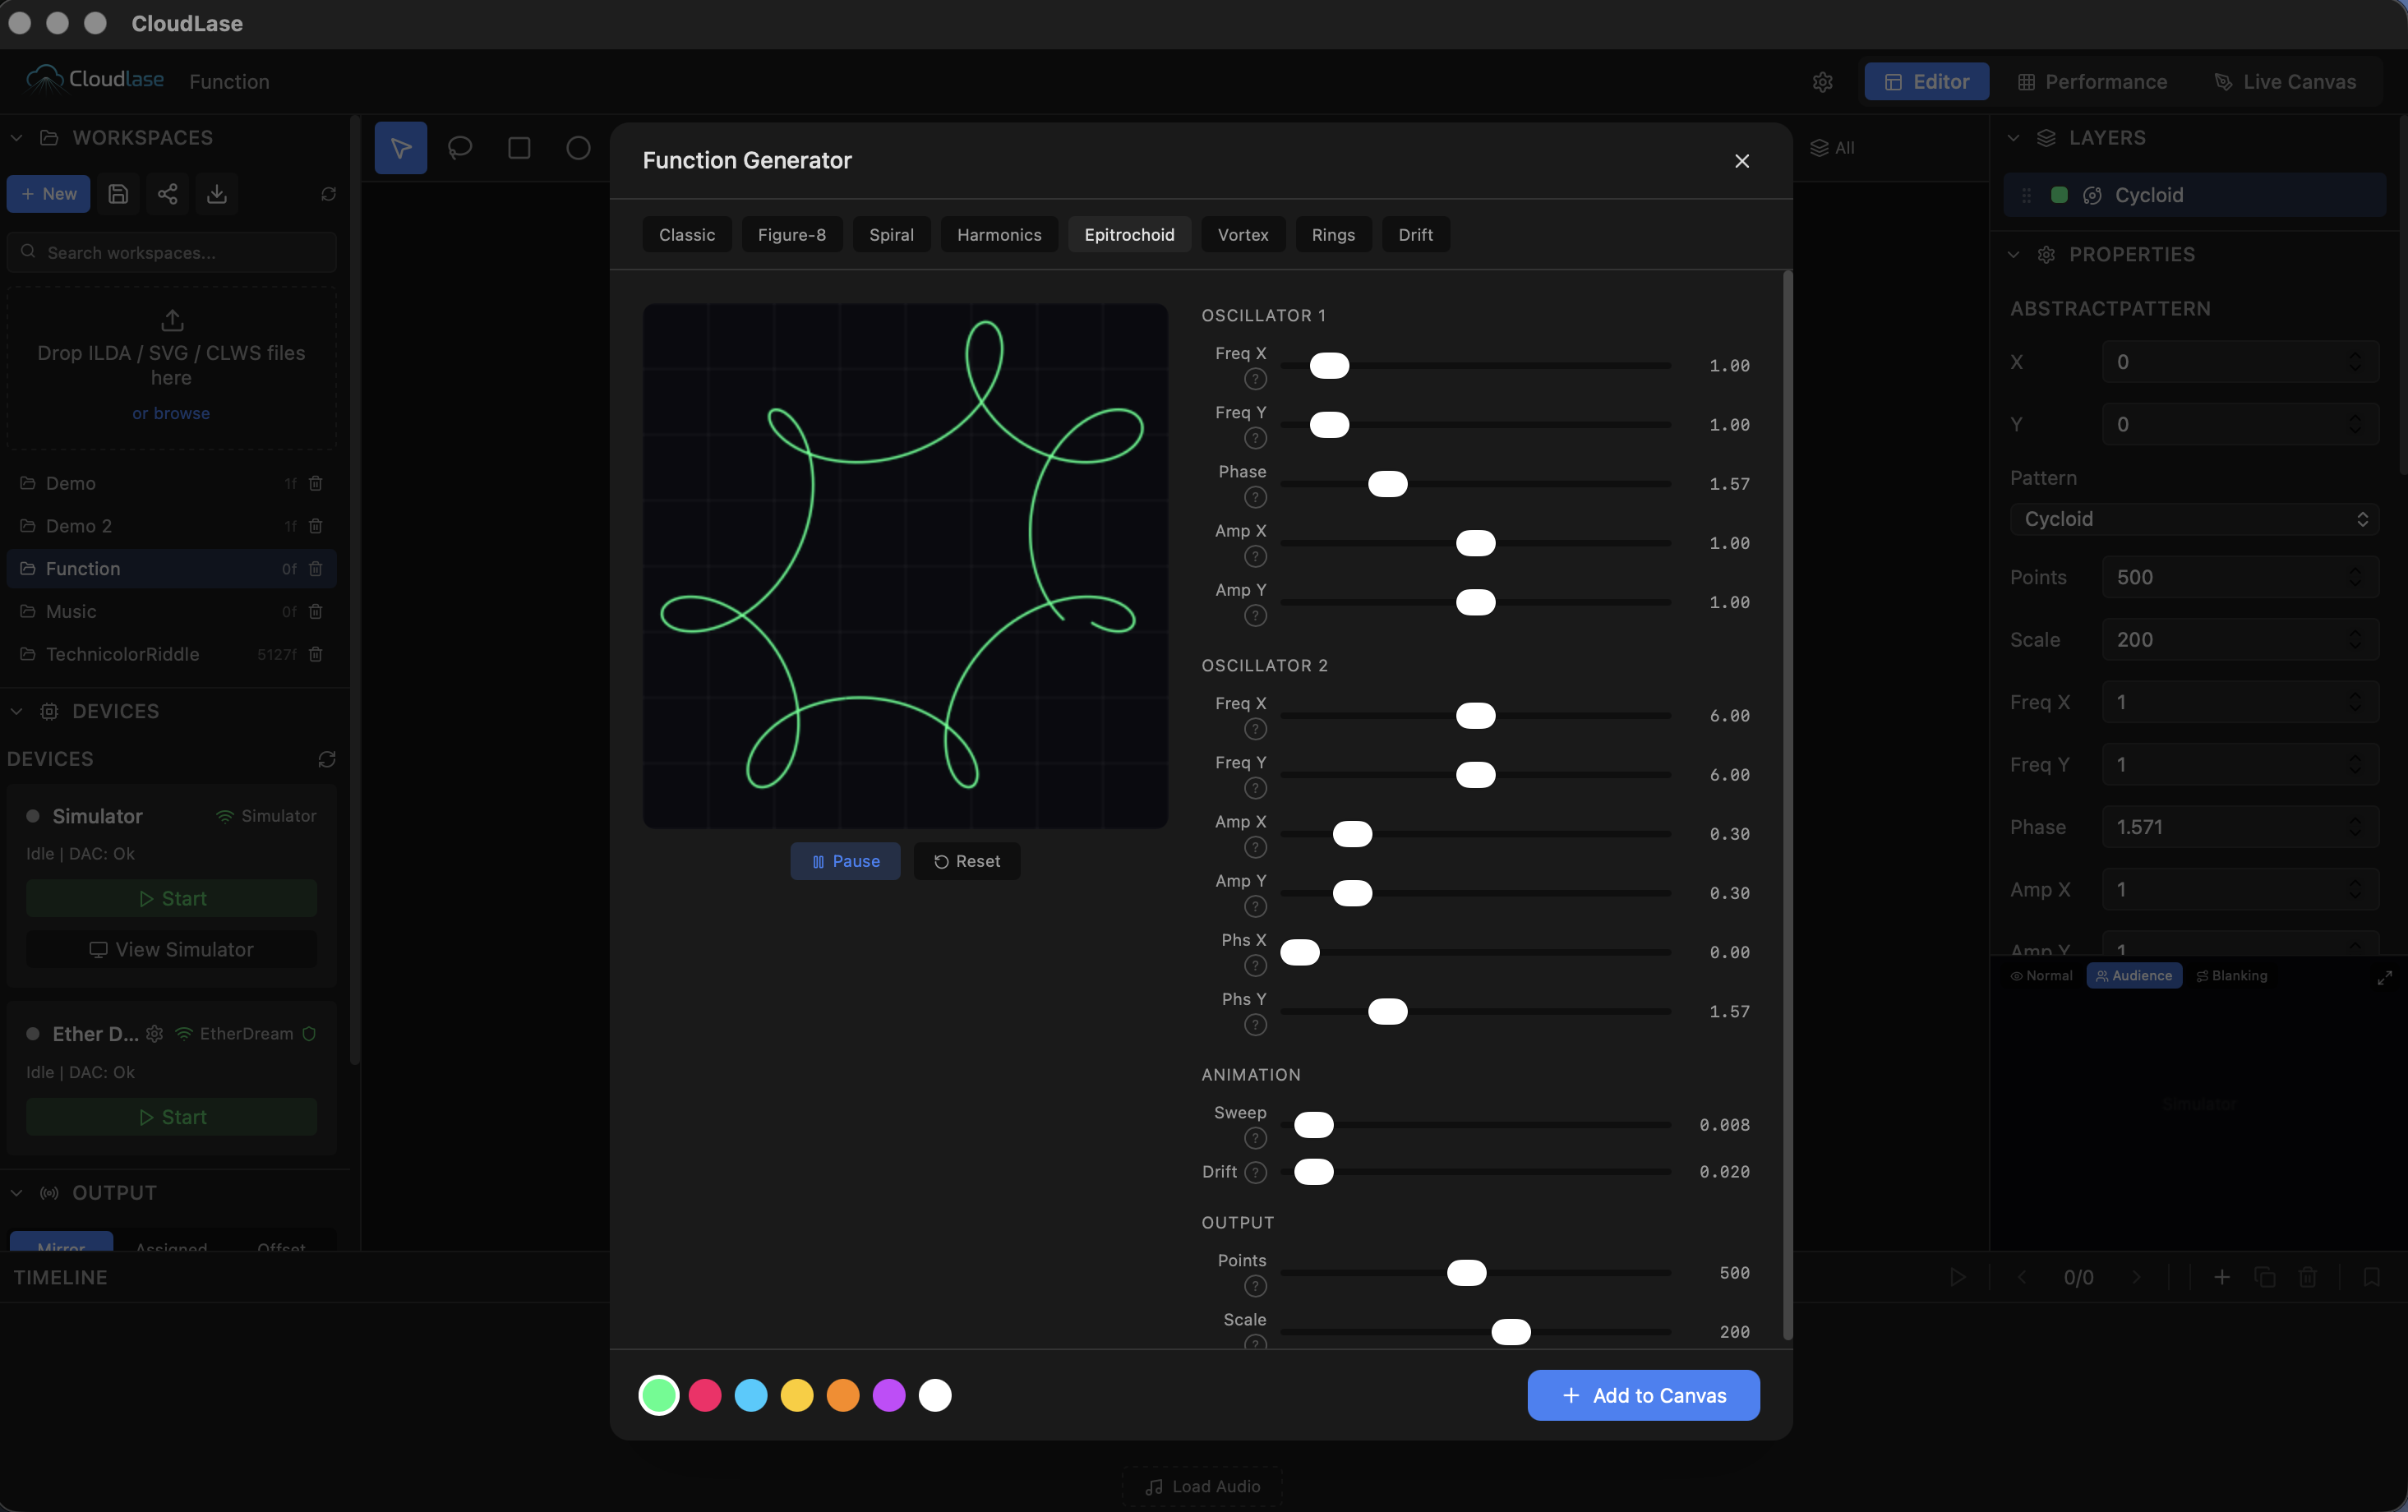
Task: Start the Simulator device
Action: [x=171, y=897]
